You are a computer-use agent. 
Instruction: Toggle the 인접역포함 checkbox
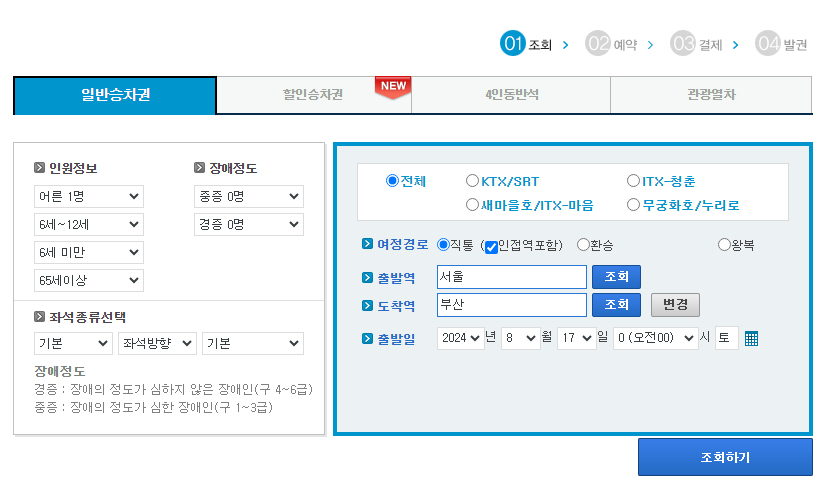(491, 246)
